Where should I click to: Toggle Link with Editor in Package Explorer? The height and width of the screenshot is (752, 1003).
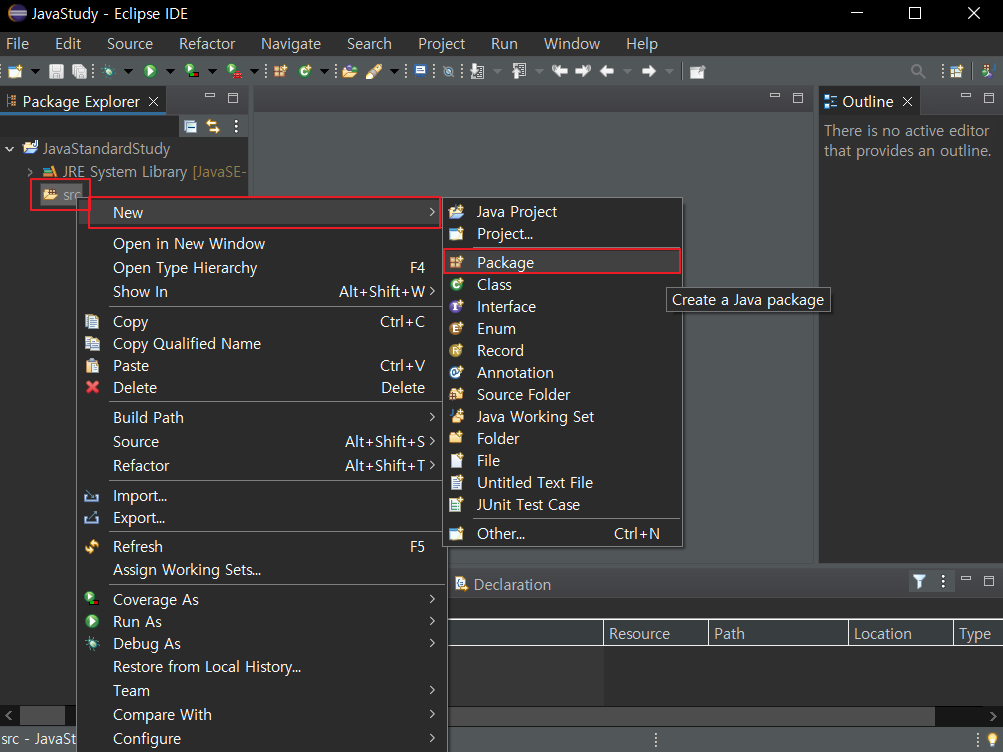[213, 127]
